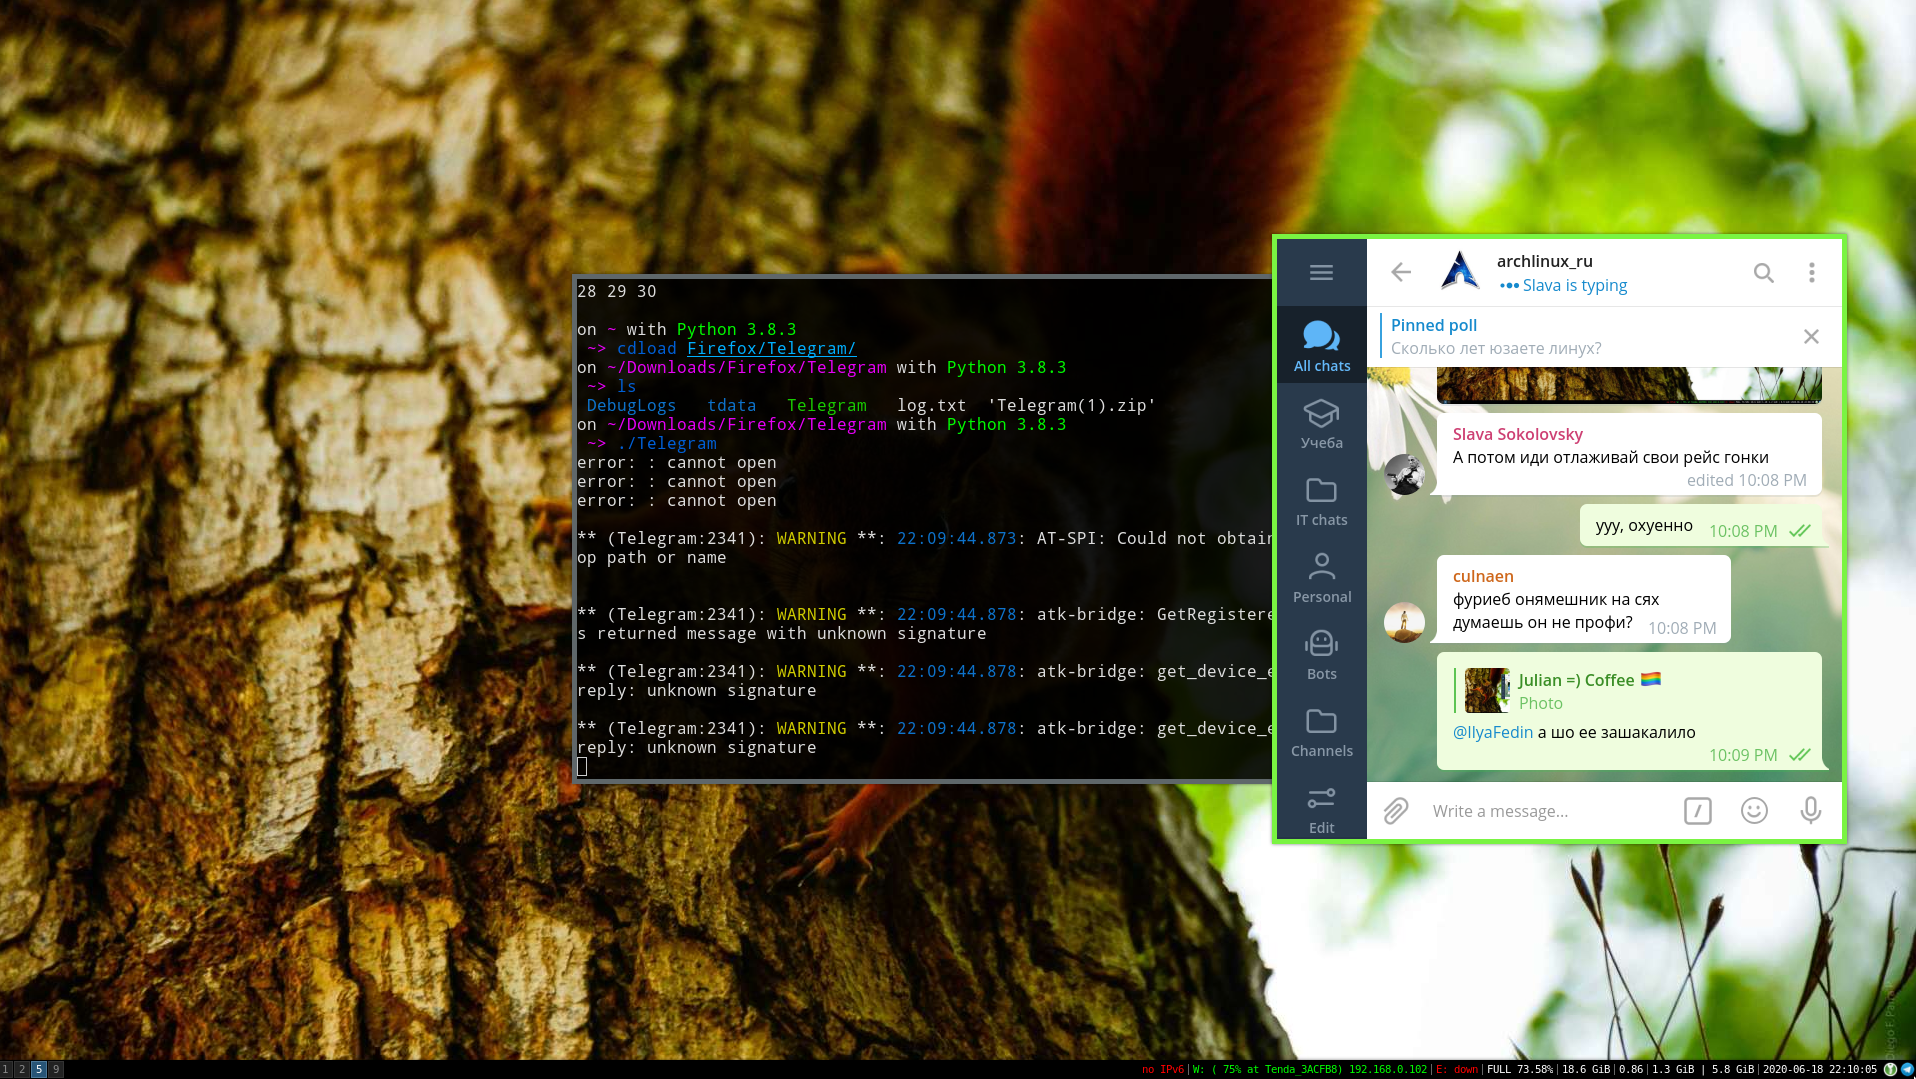Open bot commands slash button
The width and height of the screenshot is (1916, 1079).
click(x=1697, y=810)
